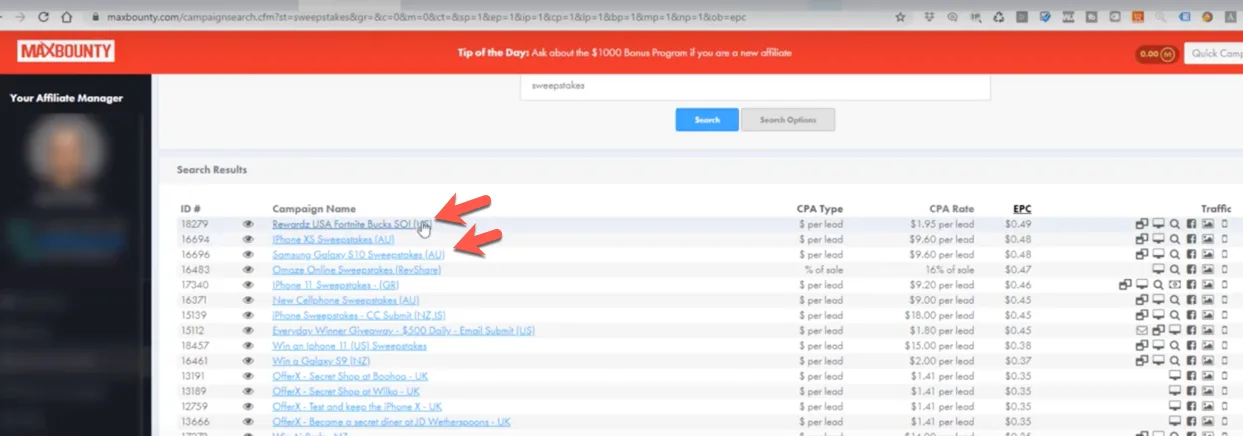Click the eye icon in row 17340

tap(248, 285)
